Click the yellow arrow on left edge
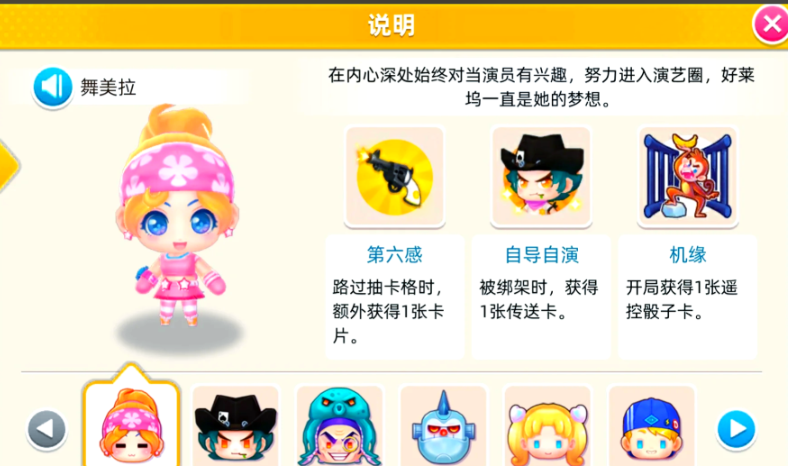The image size is (788, 466). [9, 166]
